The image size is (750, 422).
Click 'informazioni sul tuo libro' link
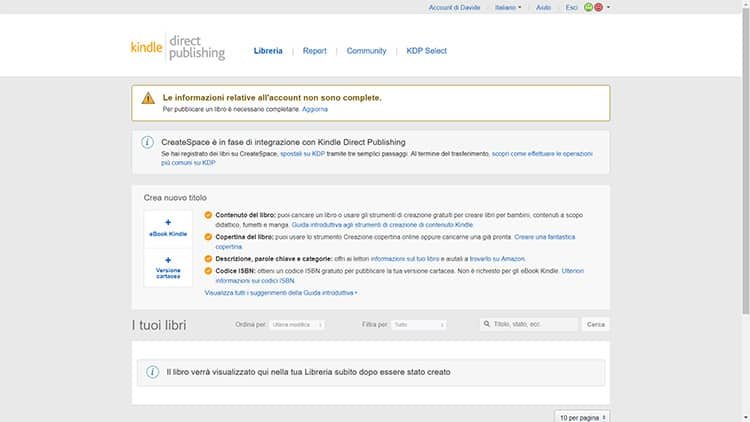405,259
